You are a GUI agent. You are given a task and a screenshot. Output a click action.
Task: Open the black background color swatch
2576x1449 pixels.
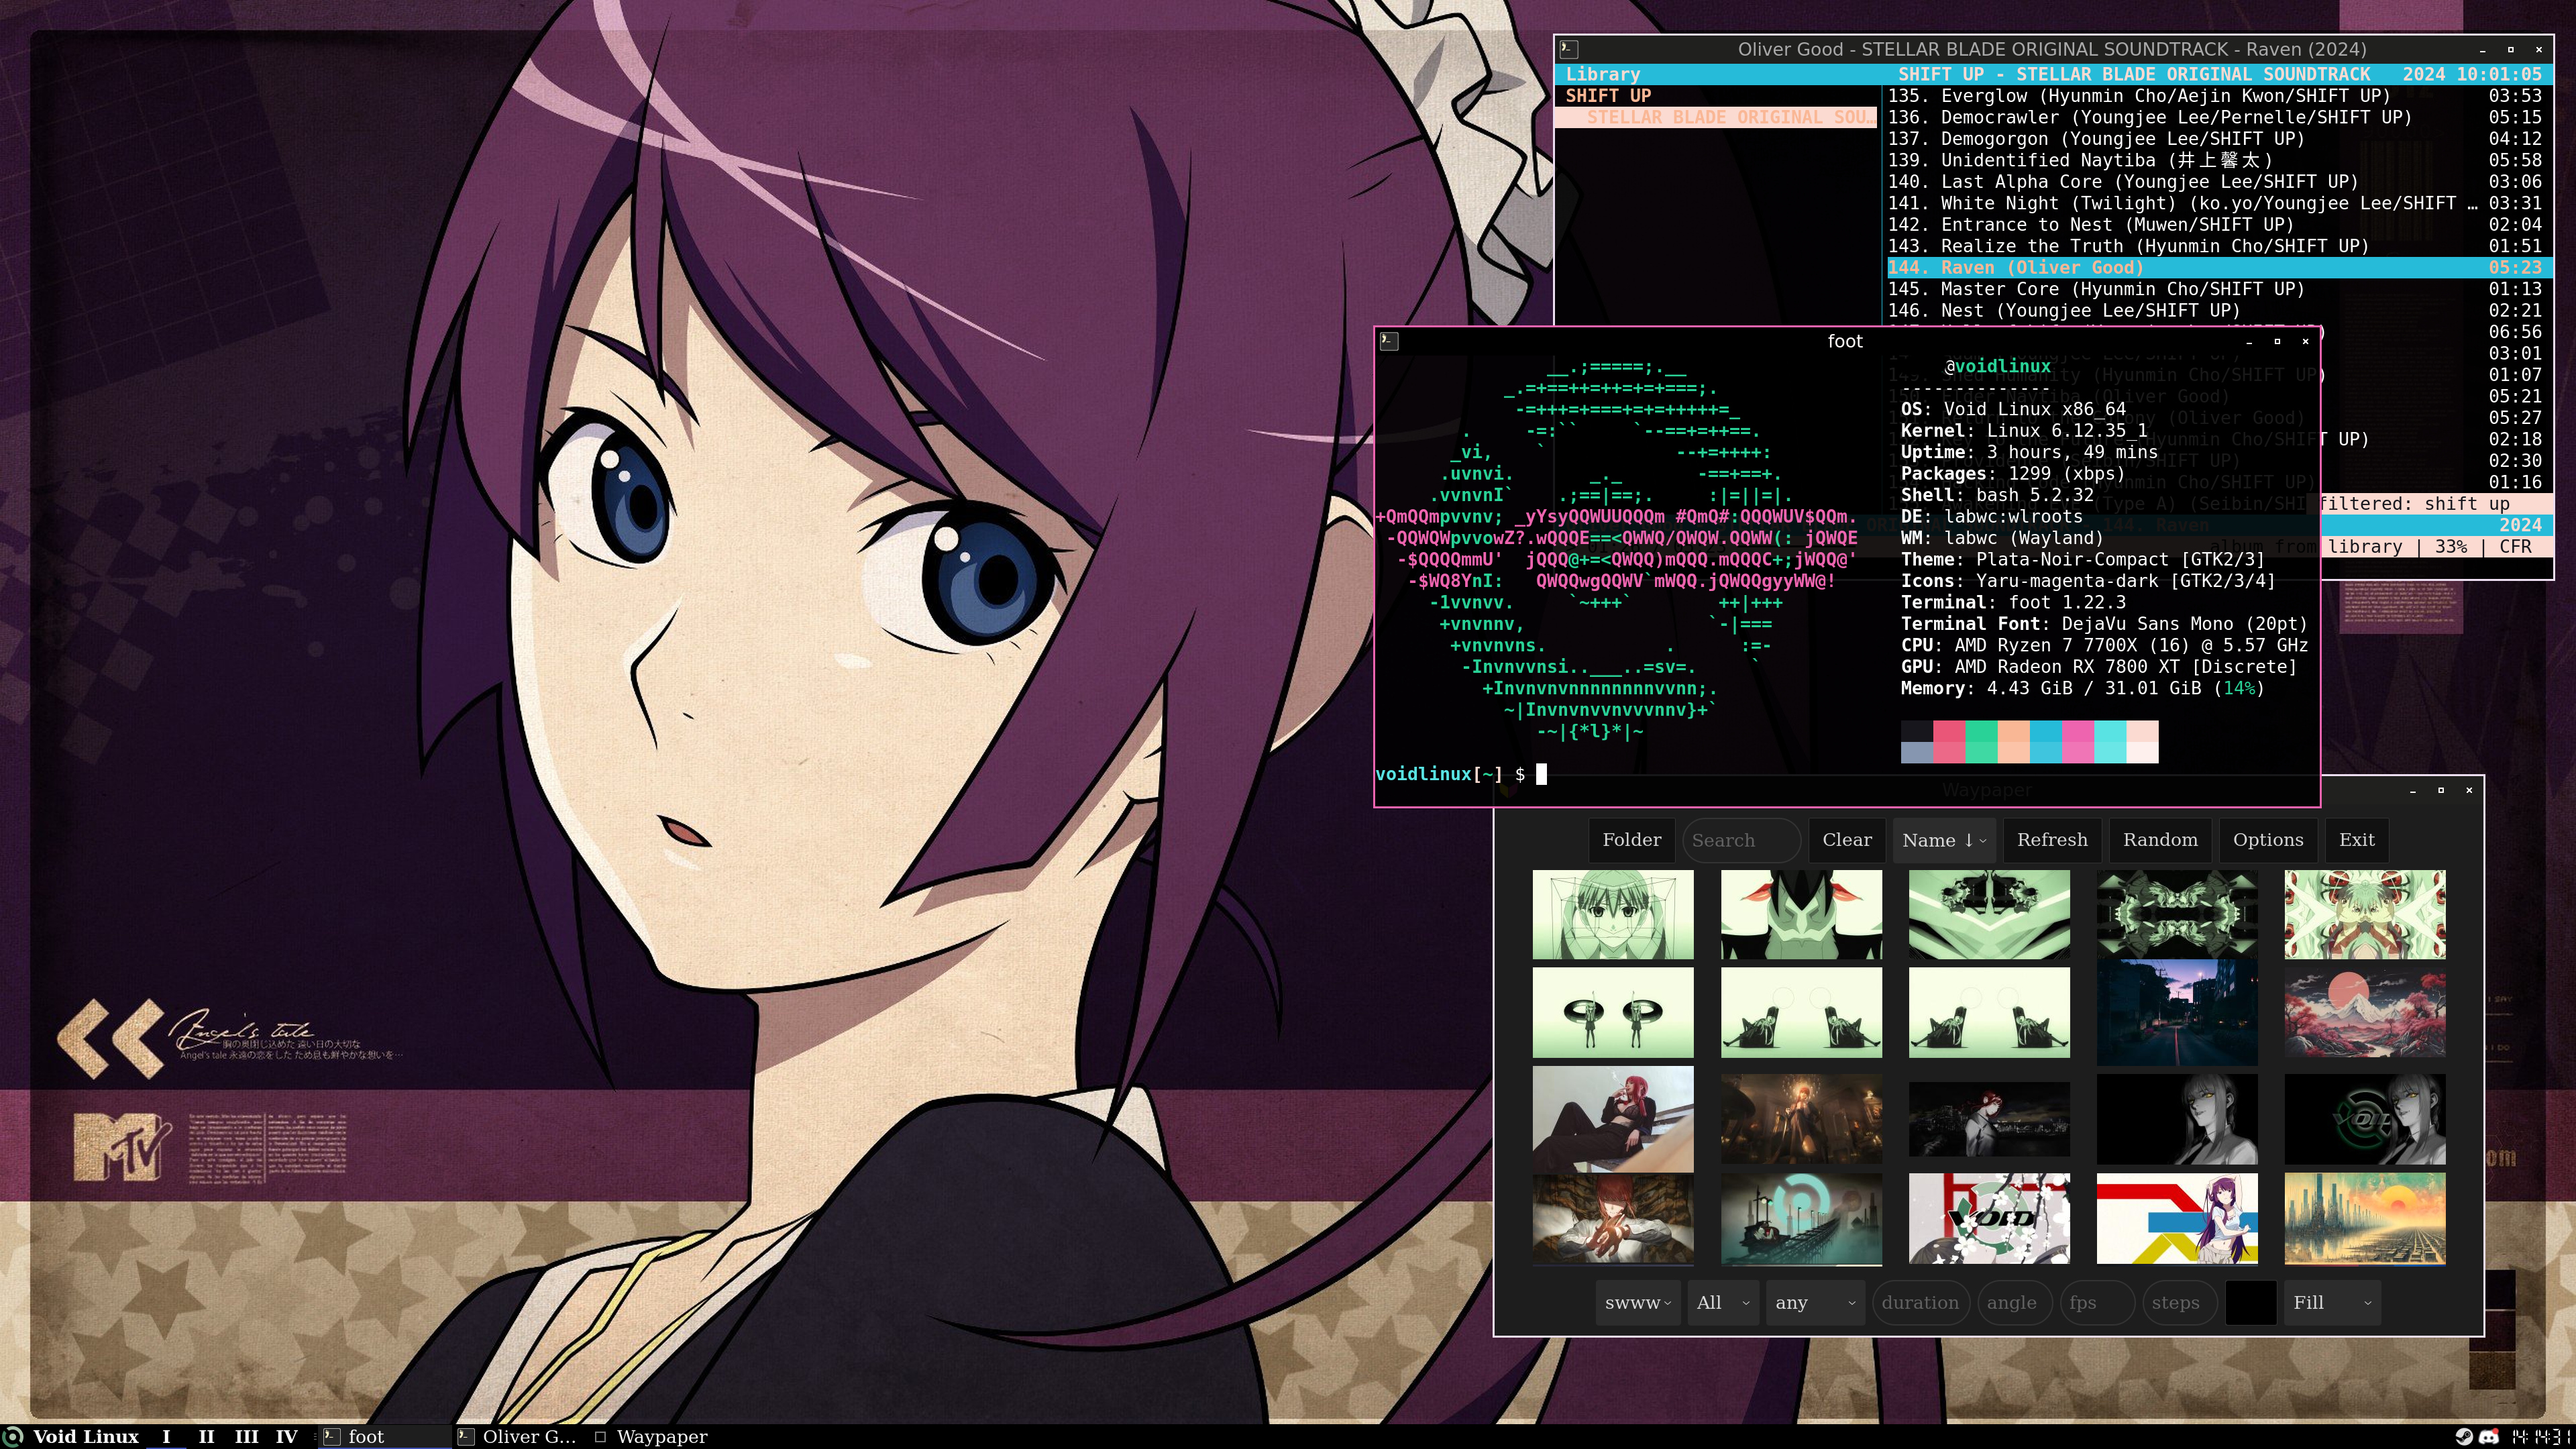point(2250,1303)
